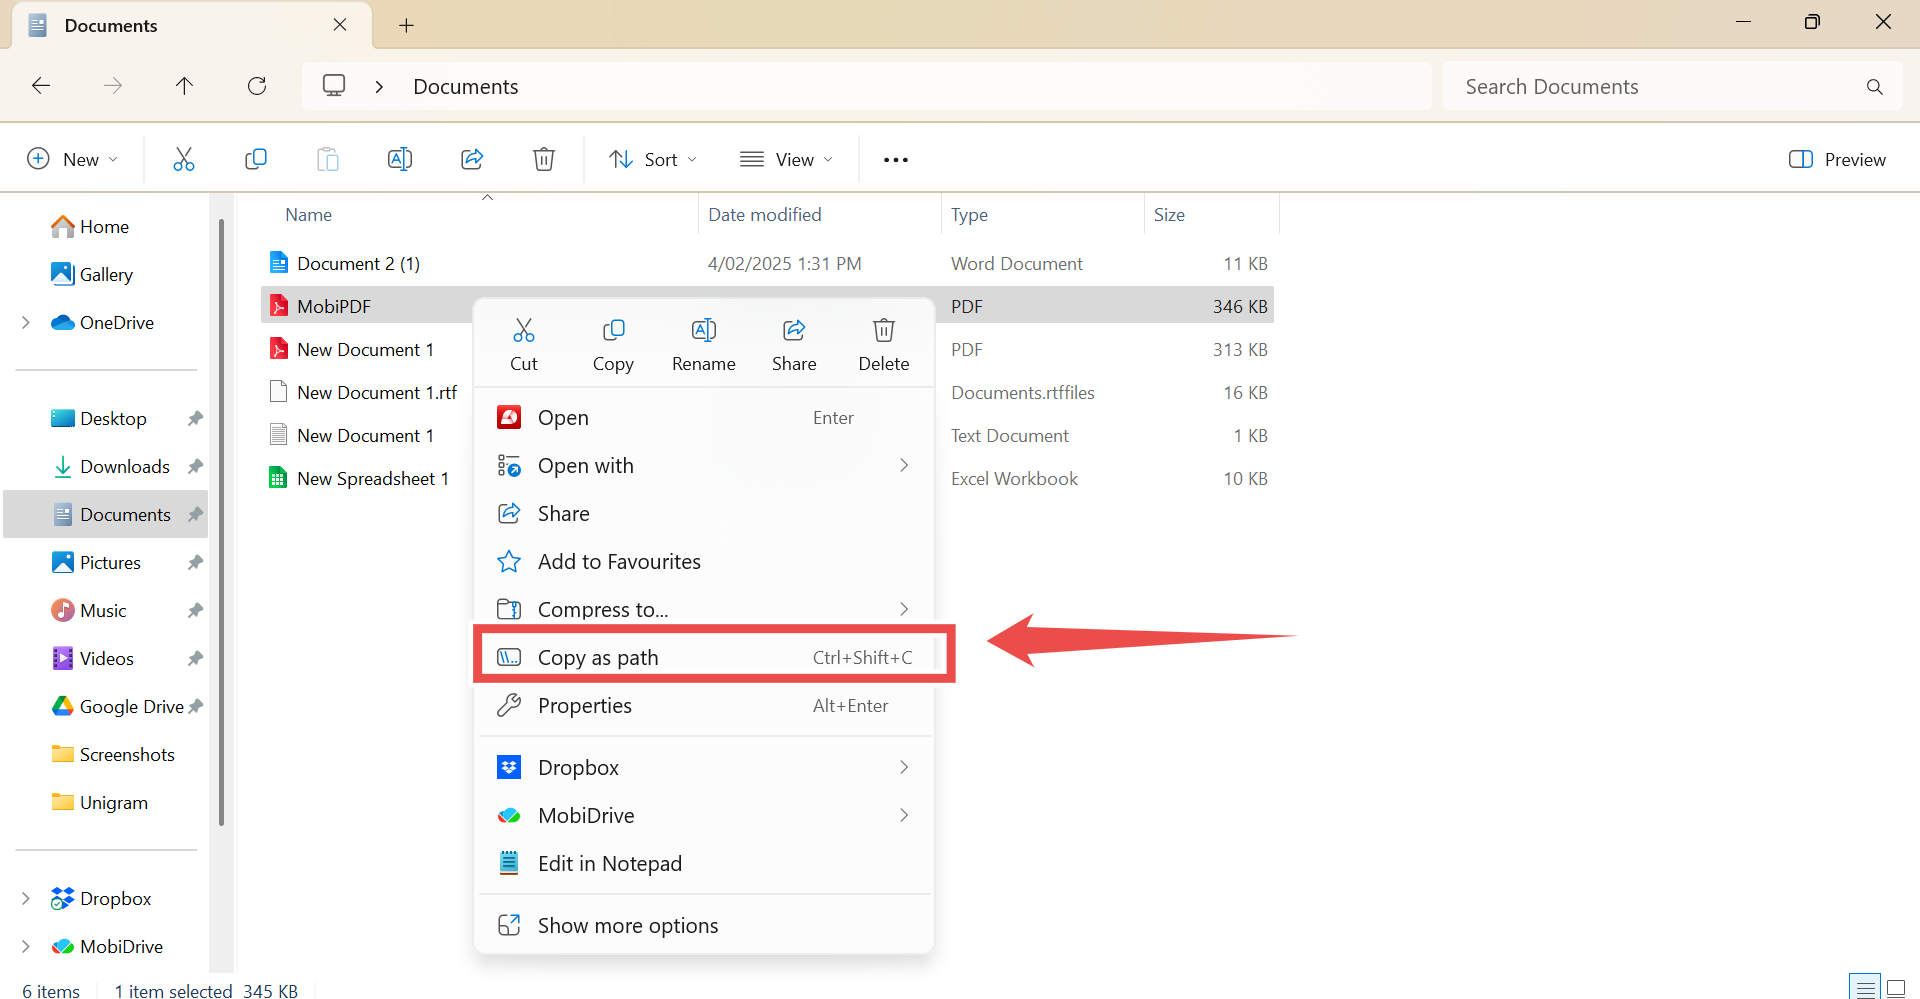Viewport: 1920px width, 999px height.
Task: Unpin Desktop from quick access
Action: click(195, 418)
